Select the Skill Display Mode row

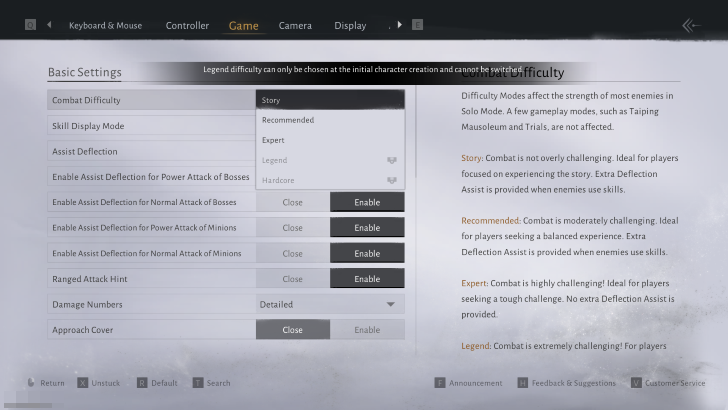click(x=151, y=126)
